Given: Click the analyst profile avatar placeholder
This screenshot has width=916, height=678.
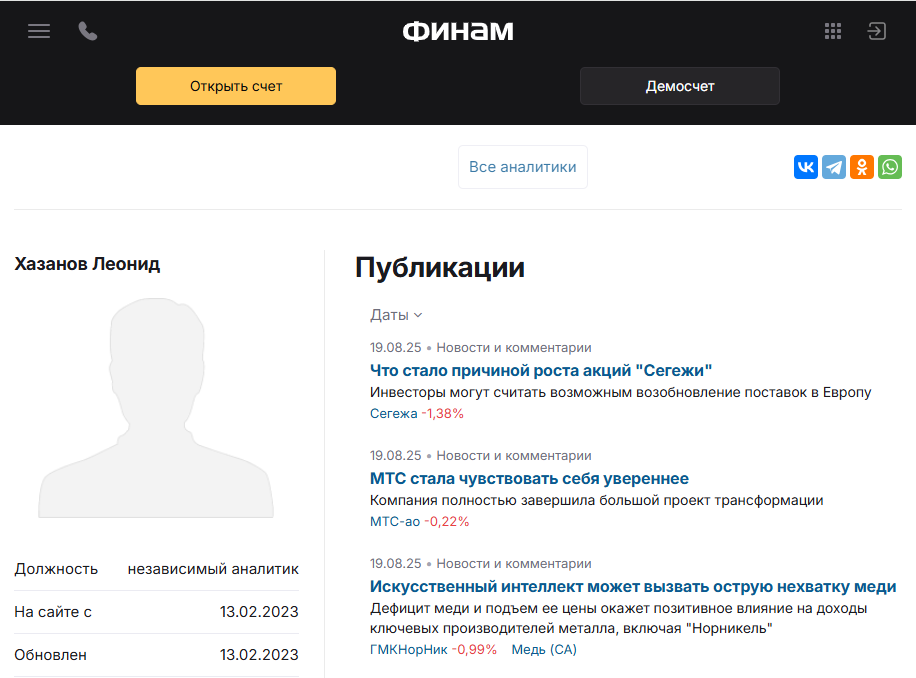Looking at the screenshot, I should (x=156, y=408).
